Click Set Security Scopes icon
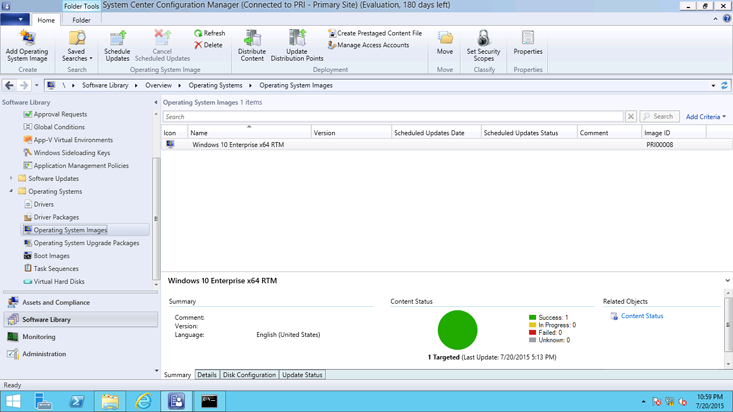This screenshot has width=733, height=412. pos(483,44)
